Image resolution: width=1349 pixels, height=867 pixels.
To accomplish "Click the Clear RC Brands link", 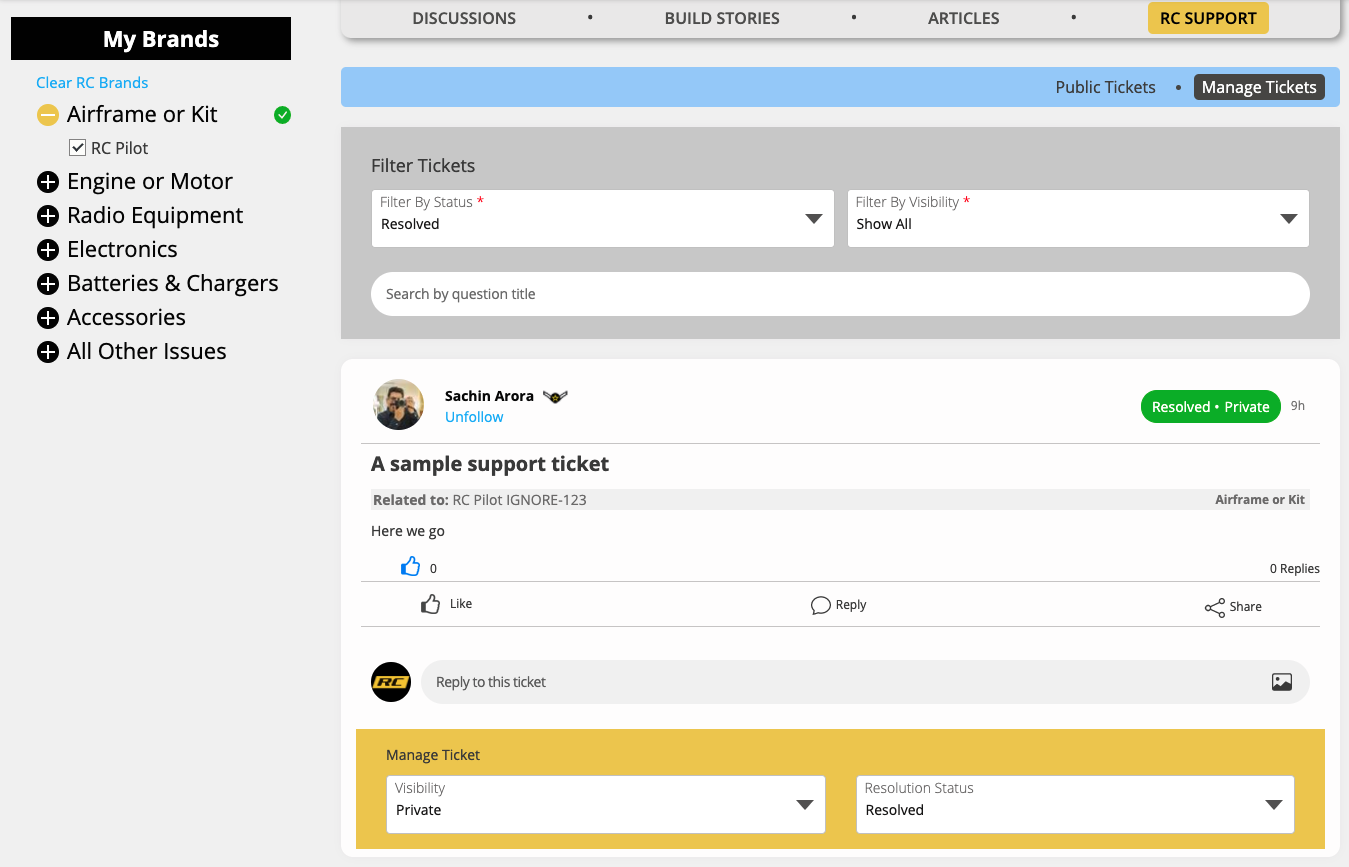I will tap(92, 83).
